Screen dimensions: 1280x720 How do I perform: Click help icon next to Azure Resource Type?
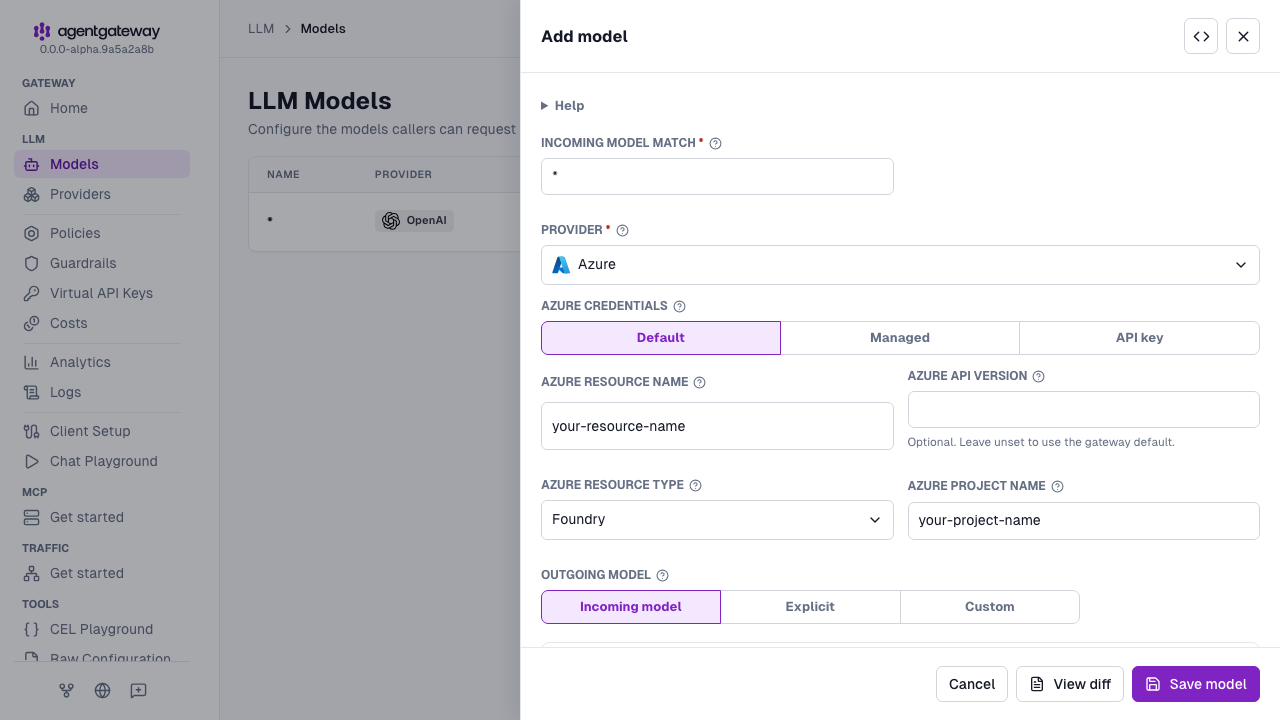[695, 485]
